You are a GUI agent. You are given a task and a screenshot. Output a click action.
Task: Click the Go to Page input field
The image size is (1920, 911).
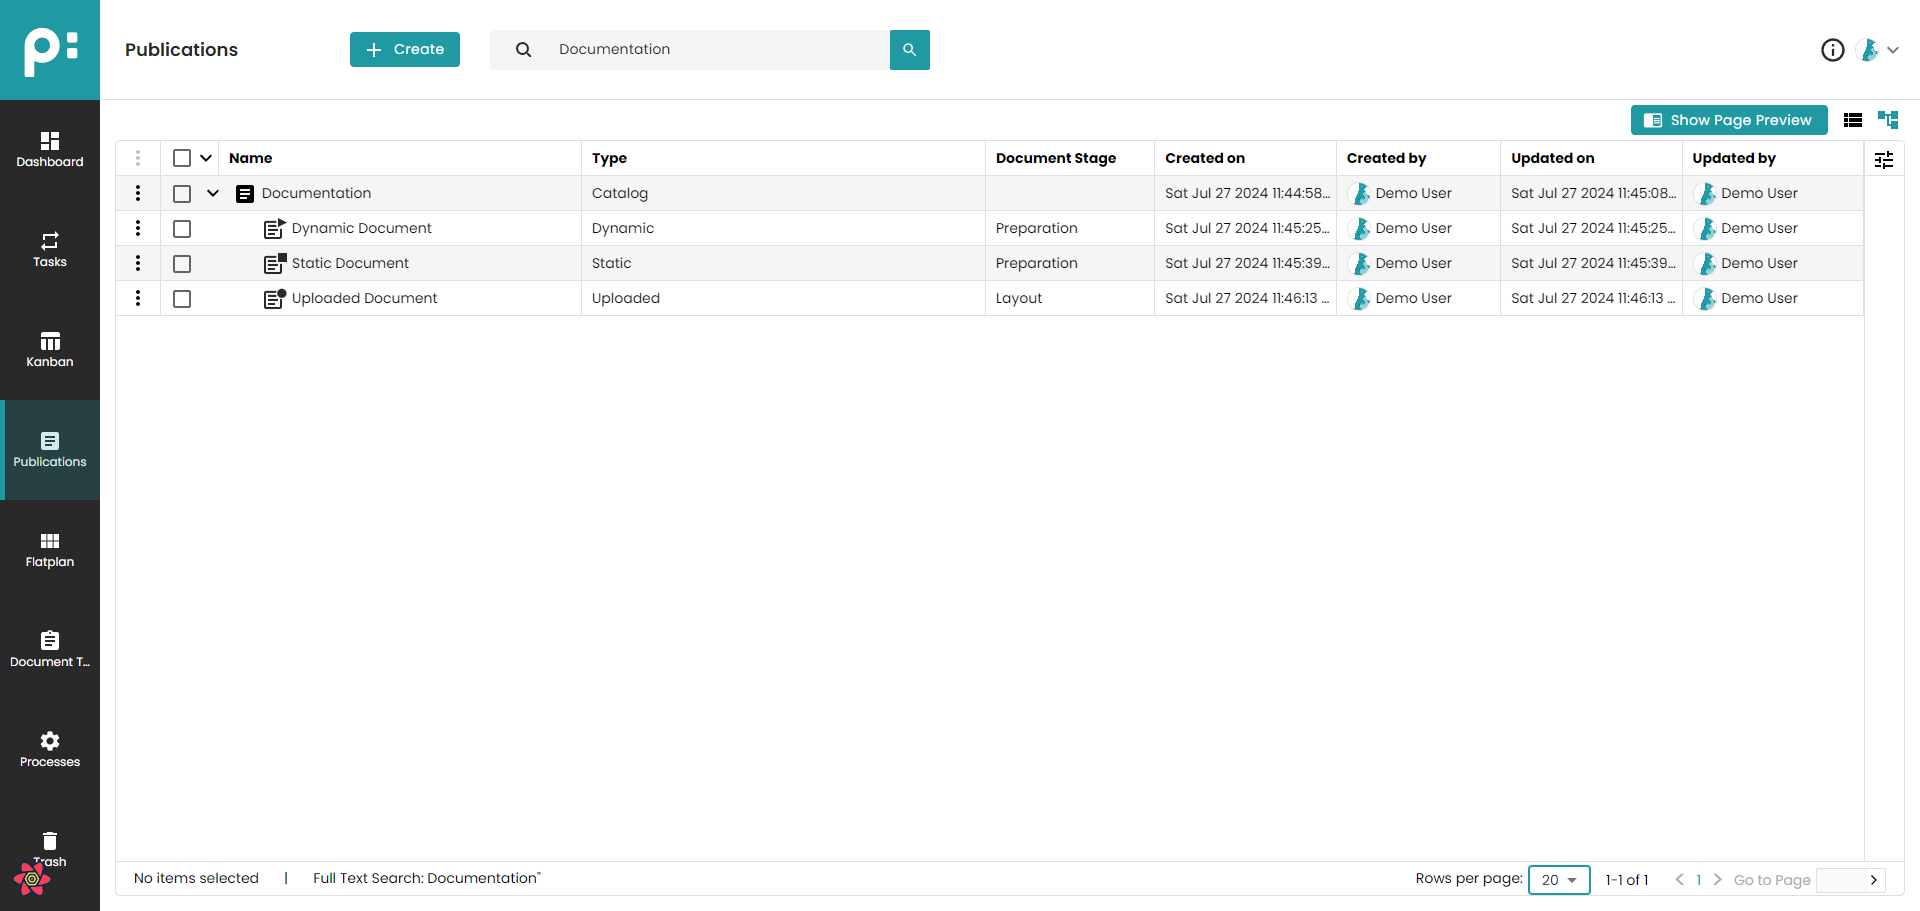pyautogui.click(x=1840, y=880)
